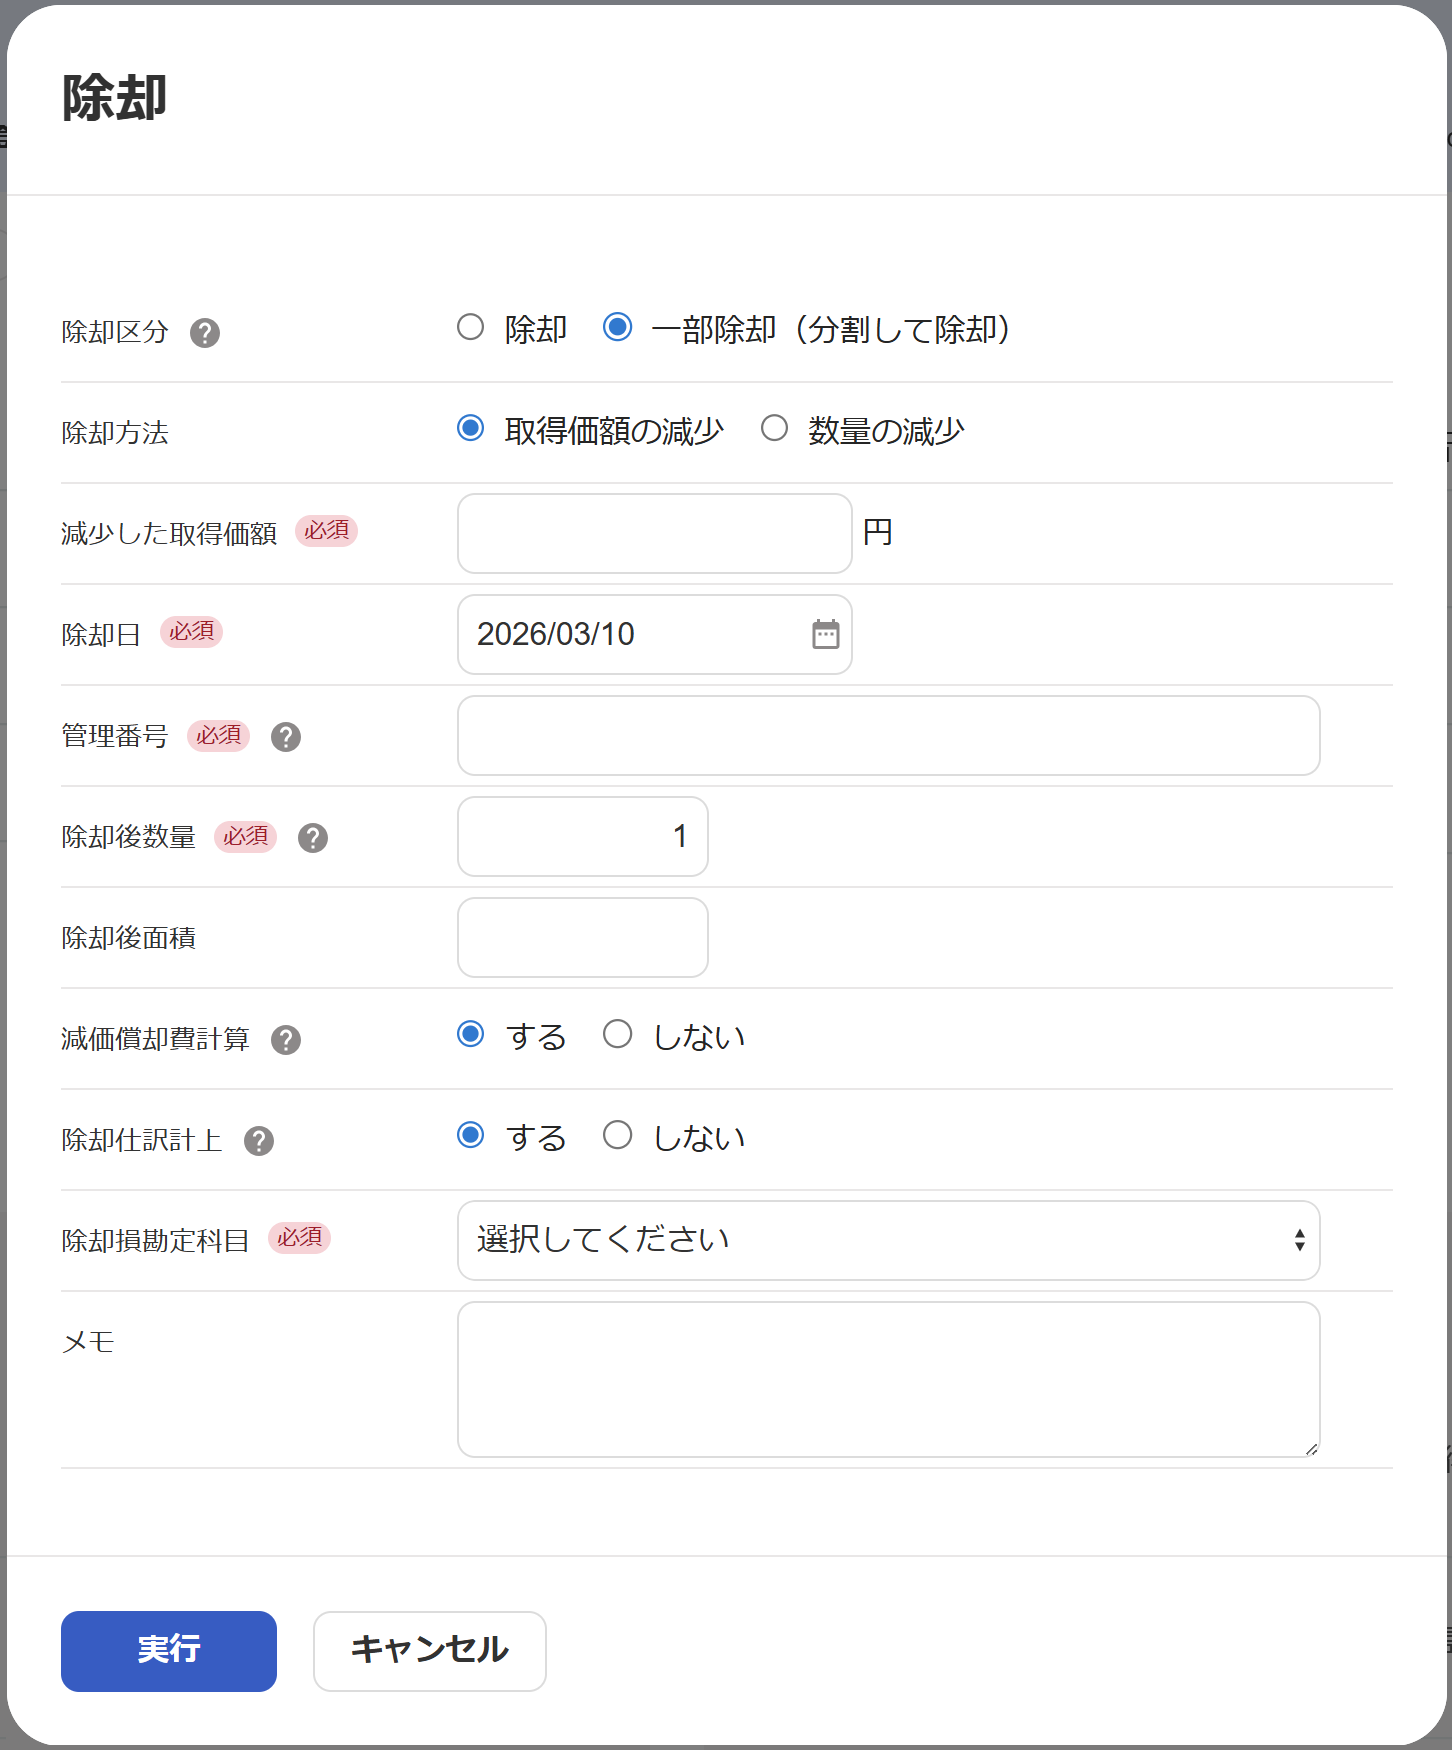Focus the 除却日 date field 2026/03/10
Viewport: 1452px width, 1750px height.
coord(655,634)
